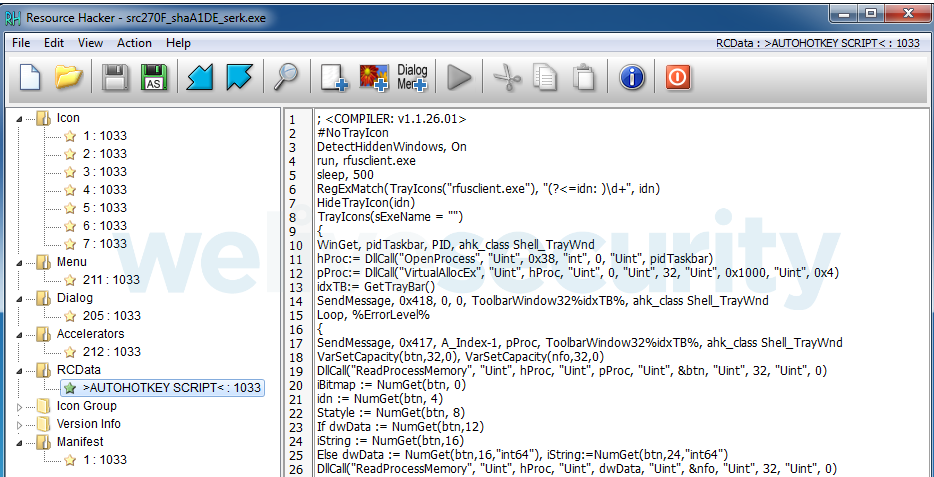The image size is (934, 477).
Task: Click the Save floppy disk icon
Action: coord(116,77)
